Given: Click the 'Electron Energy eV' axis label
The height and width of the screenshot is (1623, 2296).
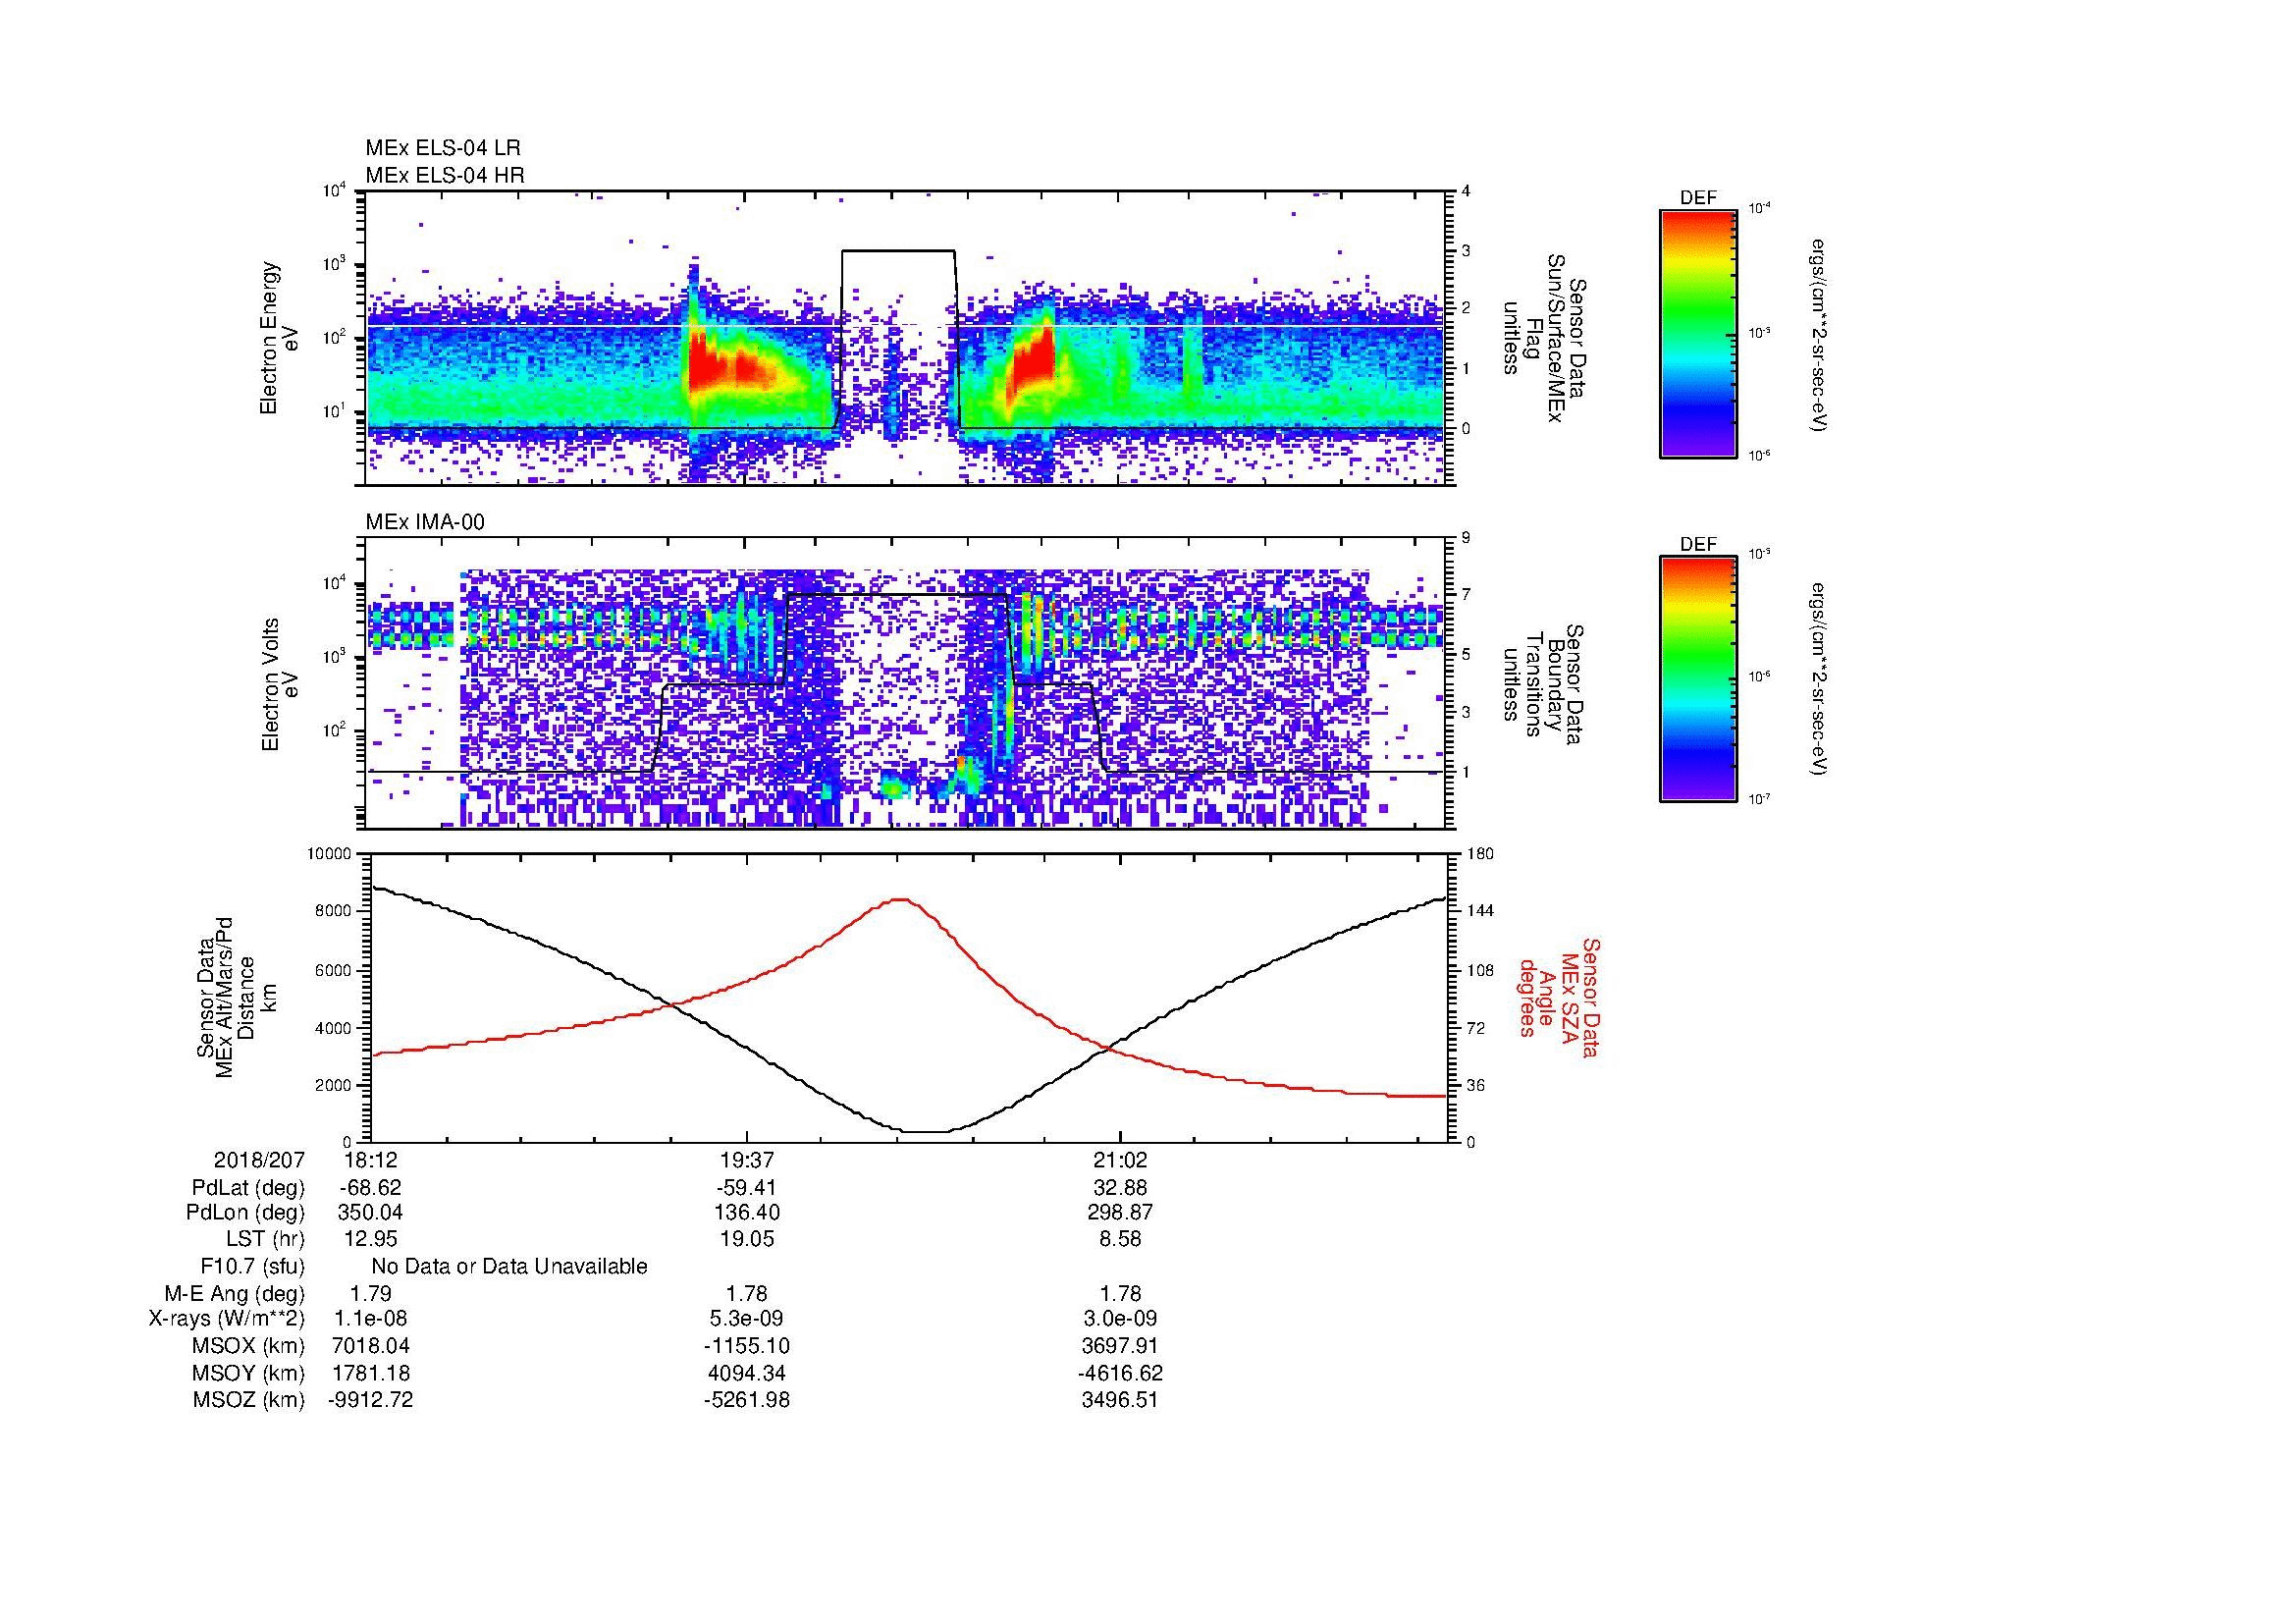Looking at the screenshot, I should (x=281, y=338).
